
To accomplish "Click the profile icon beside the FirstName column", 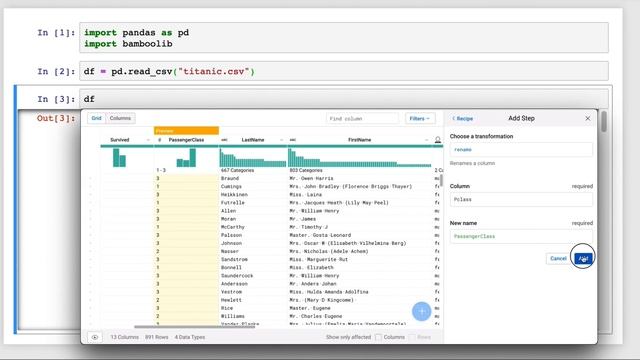I will coord(438,140).
